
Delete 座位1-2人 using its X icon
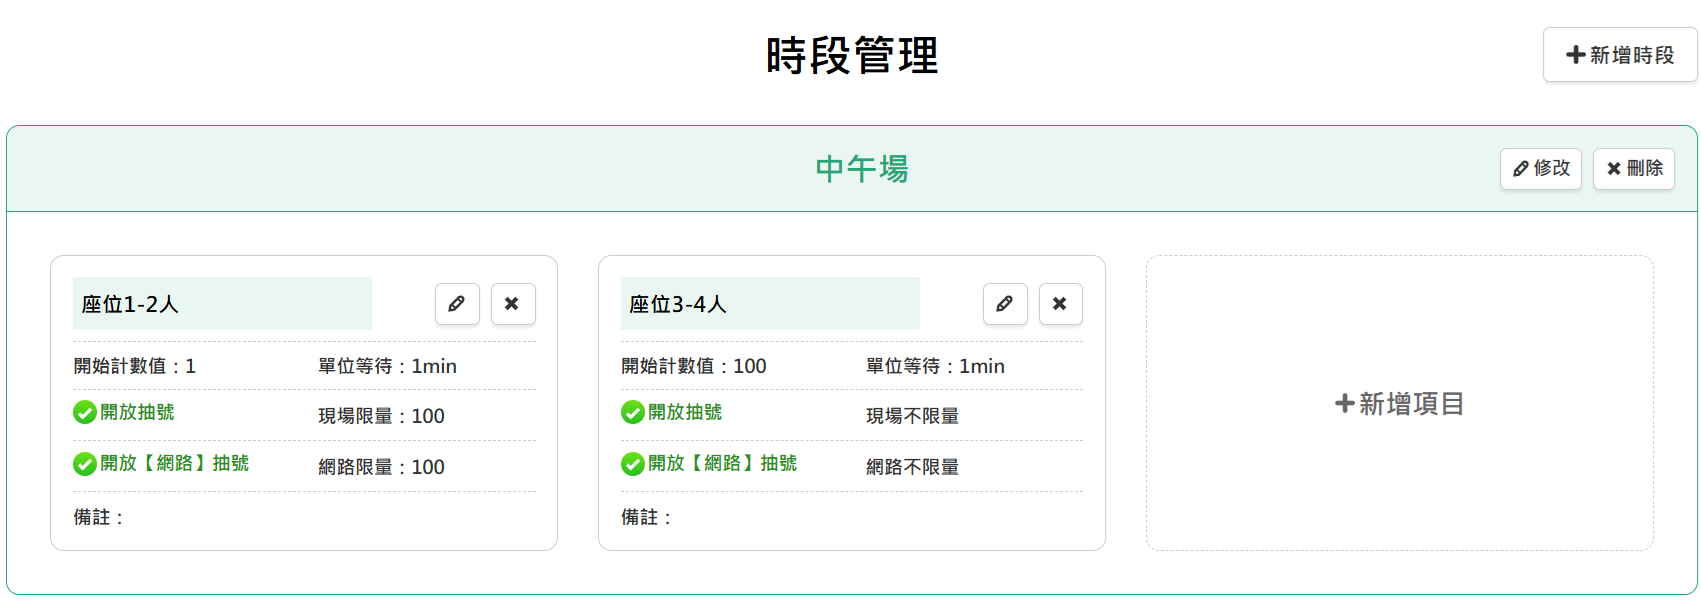513,304
